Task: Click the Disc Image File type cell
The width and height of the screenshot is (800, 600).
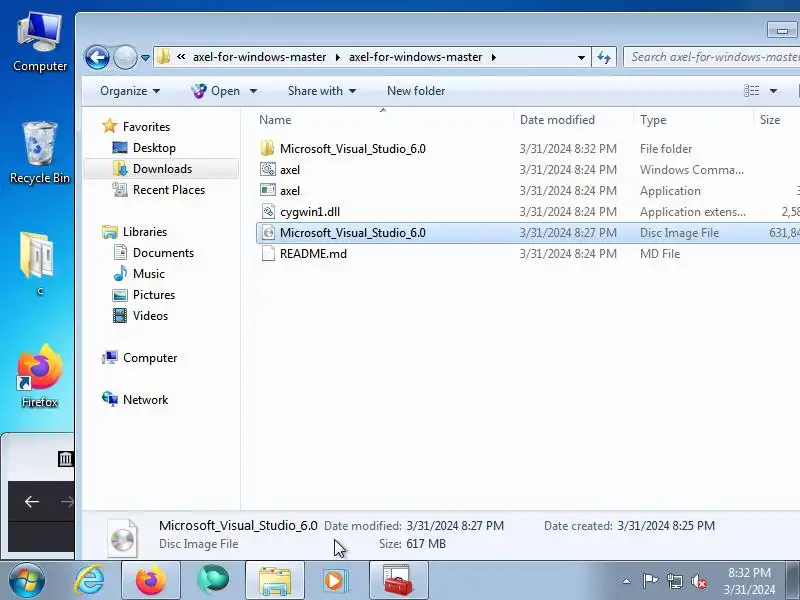Action: pos(679,233)
